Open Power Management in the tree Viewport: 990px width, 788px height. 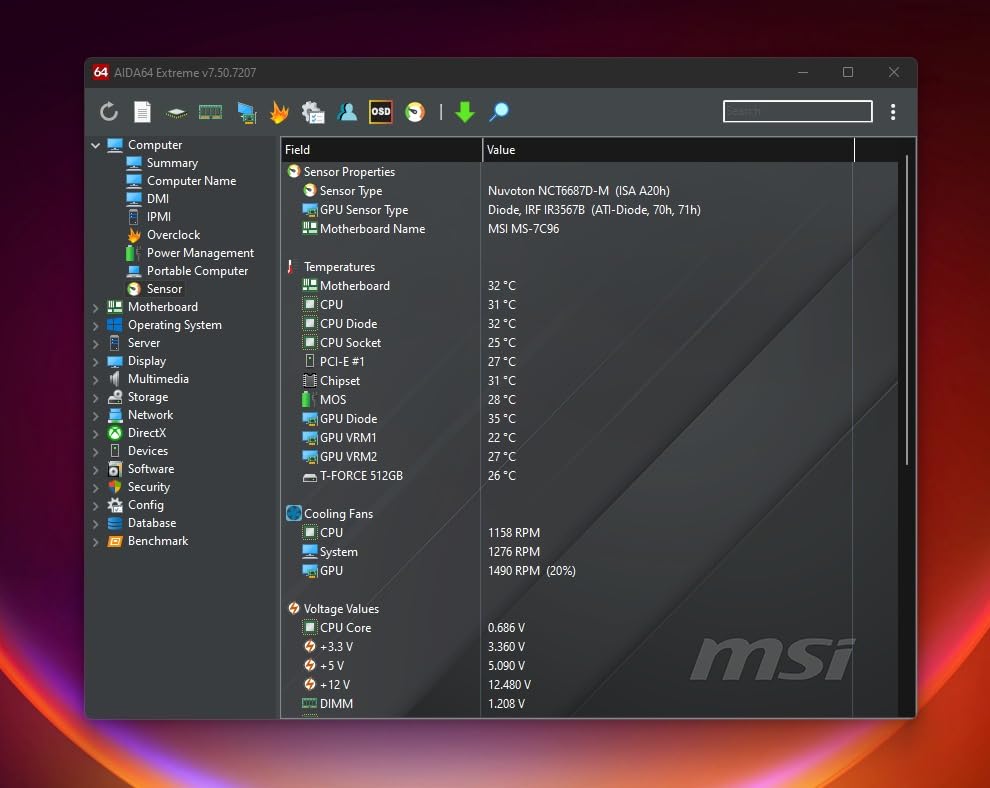coord(200,253)
